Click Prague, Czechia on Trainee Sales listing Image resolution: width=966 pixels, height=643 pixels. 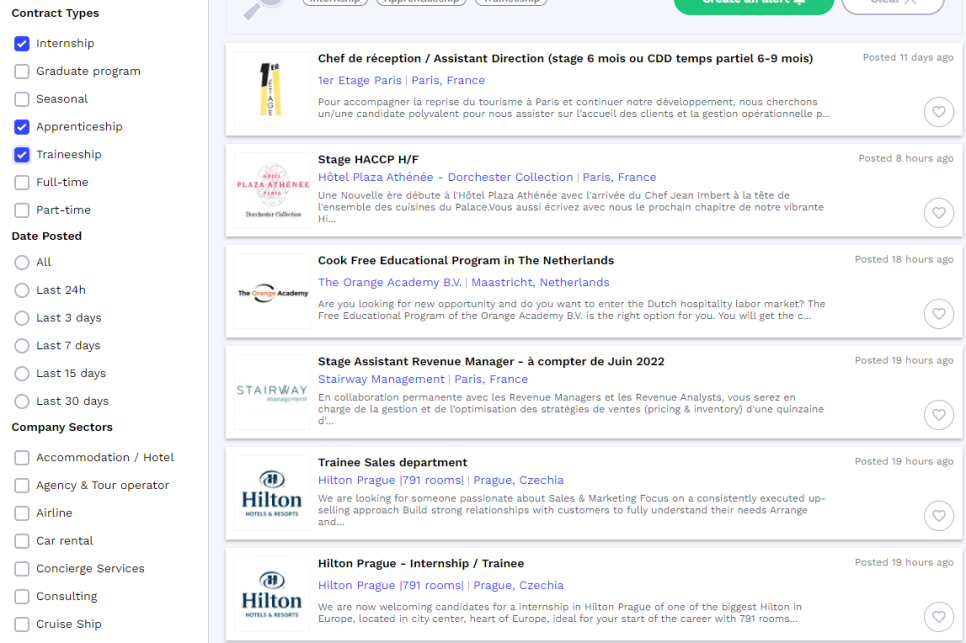tap(518, 480)
